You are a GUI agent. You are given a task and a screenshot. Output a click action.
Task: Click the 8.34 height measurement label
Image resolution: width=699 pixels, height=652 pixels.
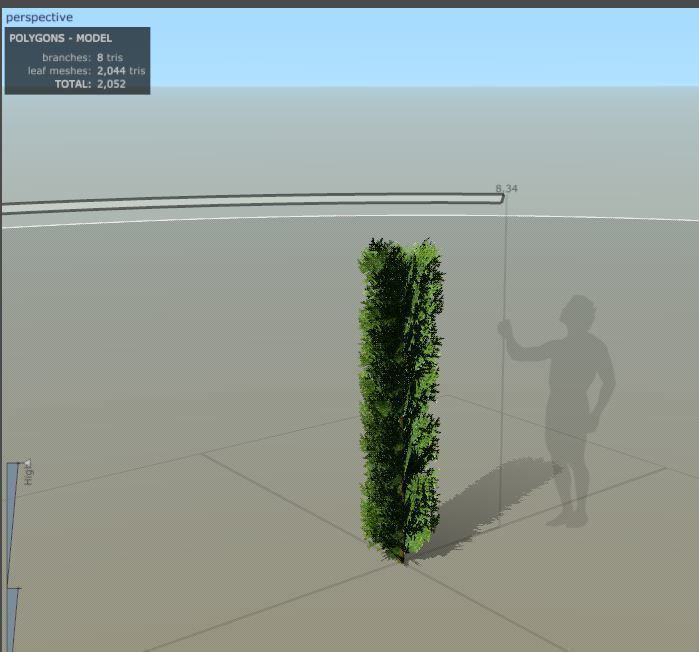point(507,189)
